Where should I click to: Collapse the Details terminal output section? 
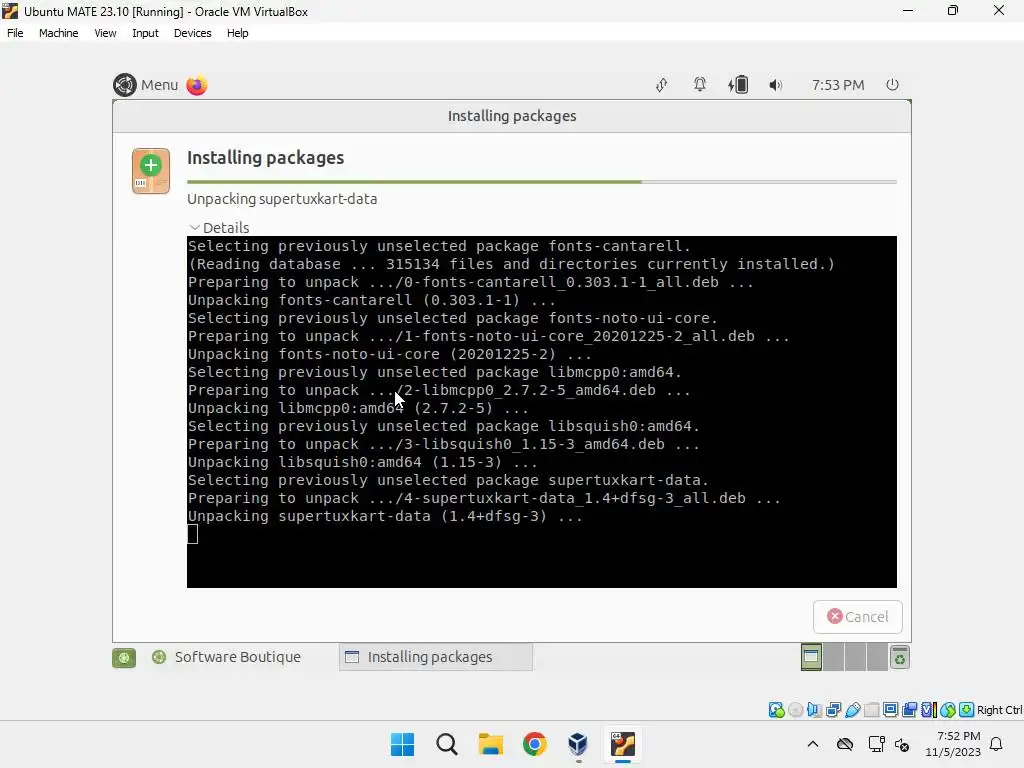point(219,227)
